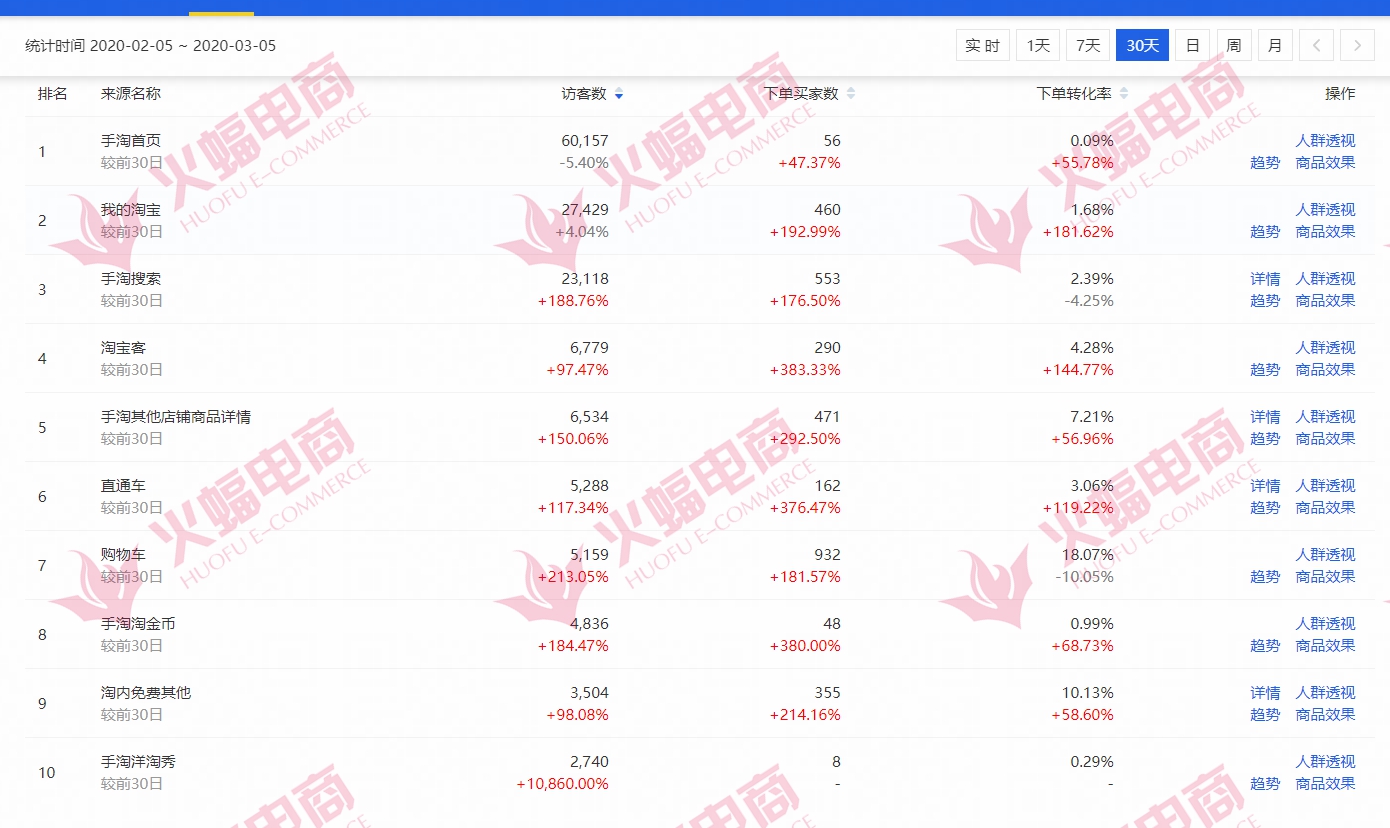Click the 排名 column header
Viewport: 1390px width, 828px height.
[53, 94]
